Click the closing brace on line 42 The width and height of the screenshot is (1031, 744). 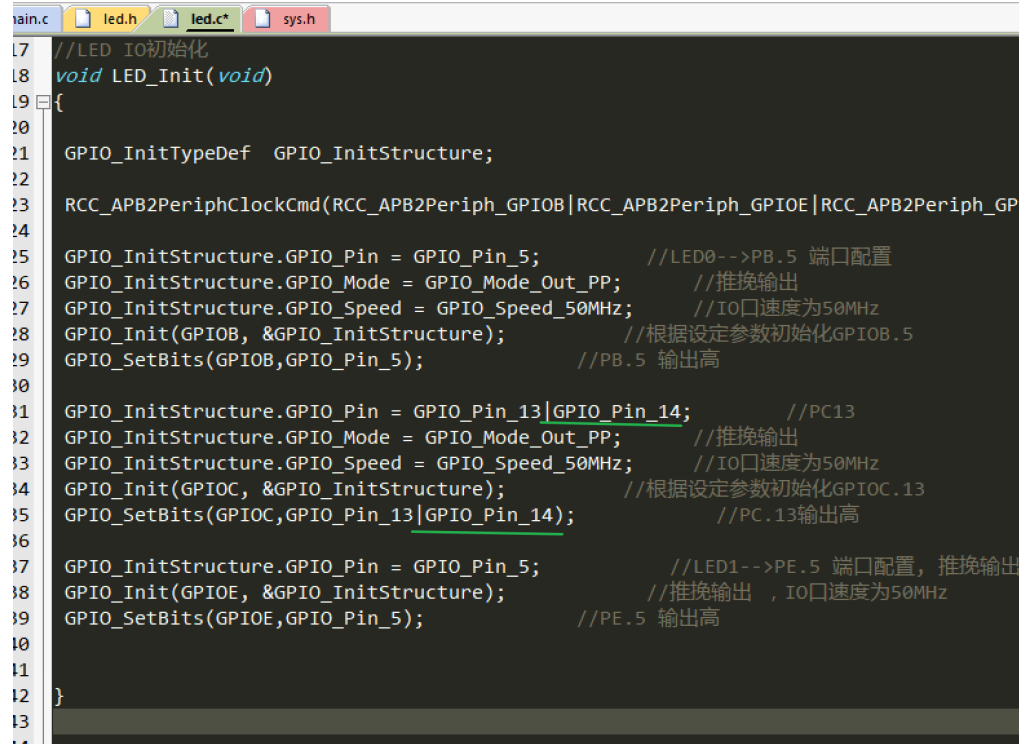(x=59, y=696)
